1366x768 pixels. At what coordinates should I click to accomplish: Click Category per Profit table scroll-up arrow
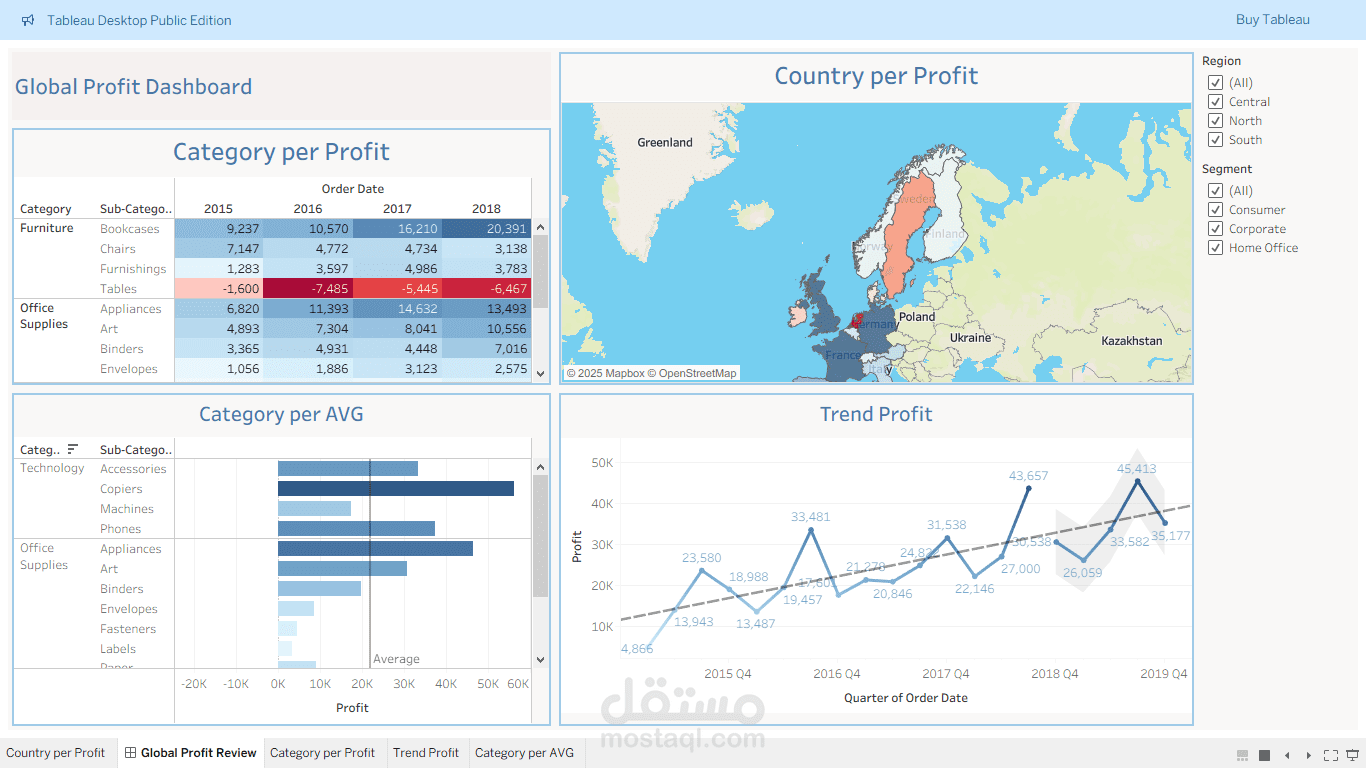(541, 227)
